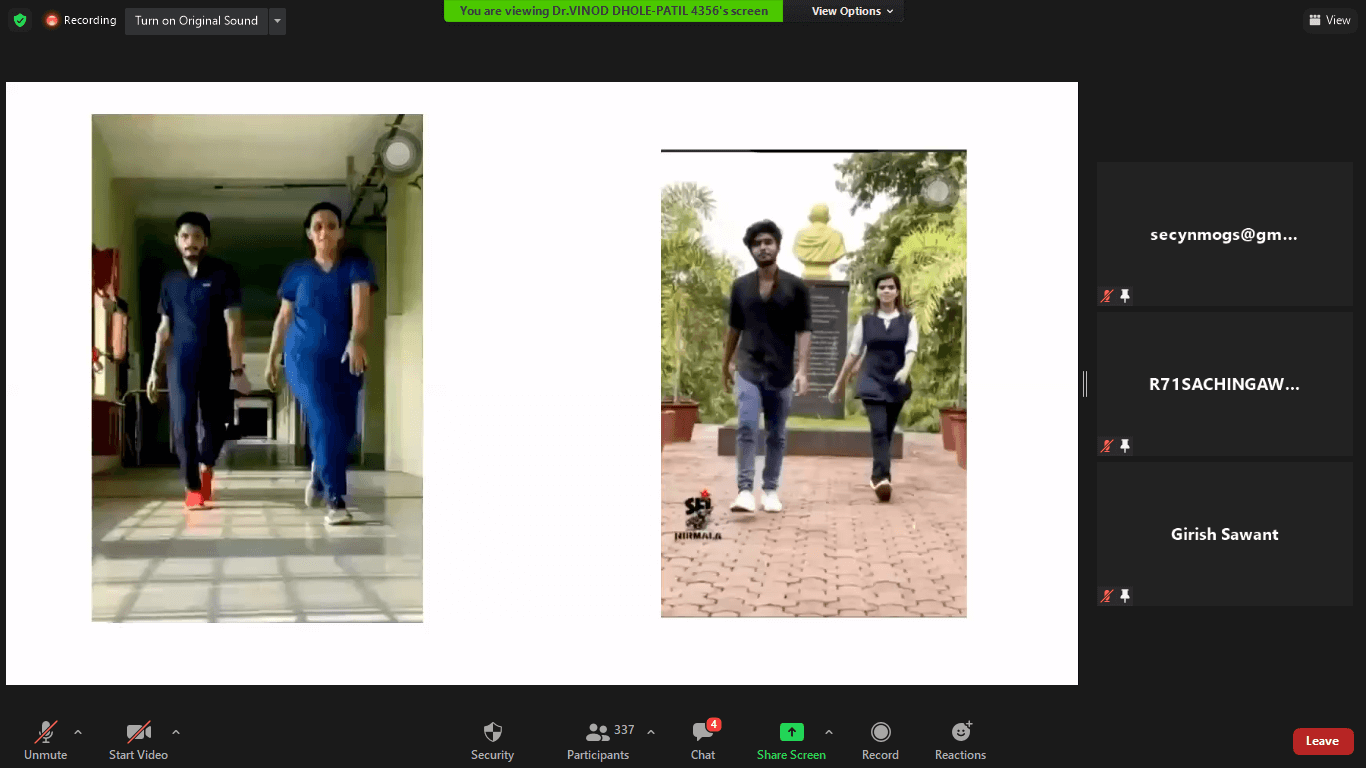Click the green Share Screen icon
This screenshot has width=1366, height=768.
tap(791, 733)
